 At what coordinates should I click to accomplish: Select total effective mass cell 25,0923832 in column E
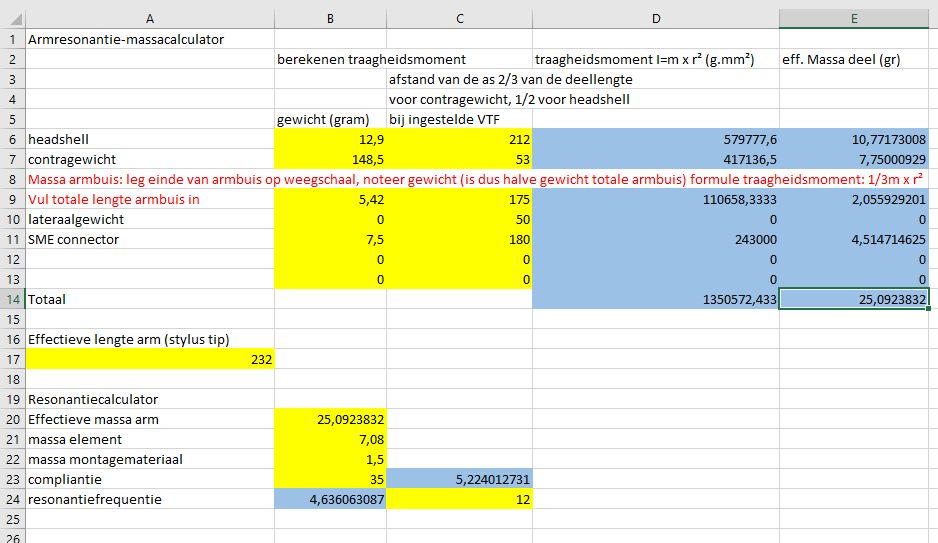tap(854, 300)
